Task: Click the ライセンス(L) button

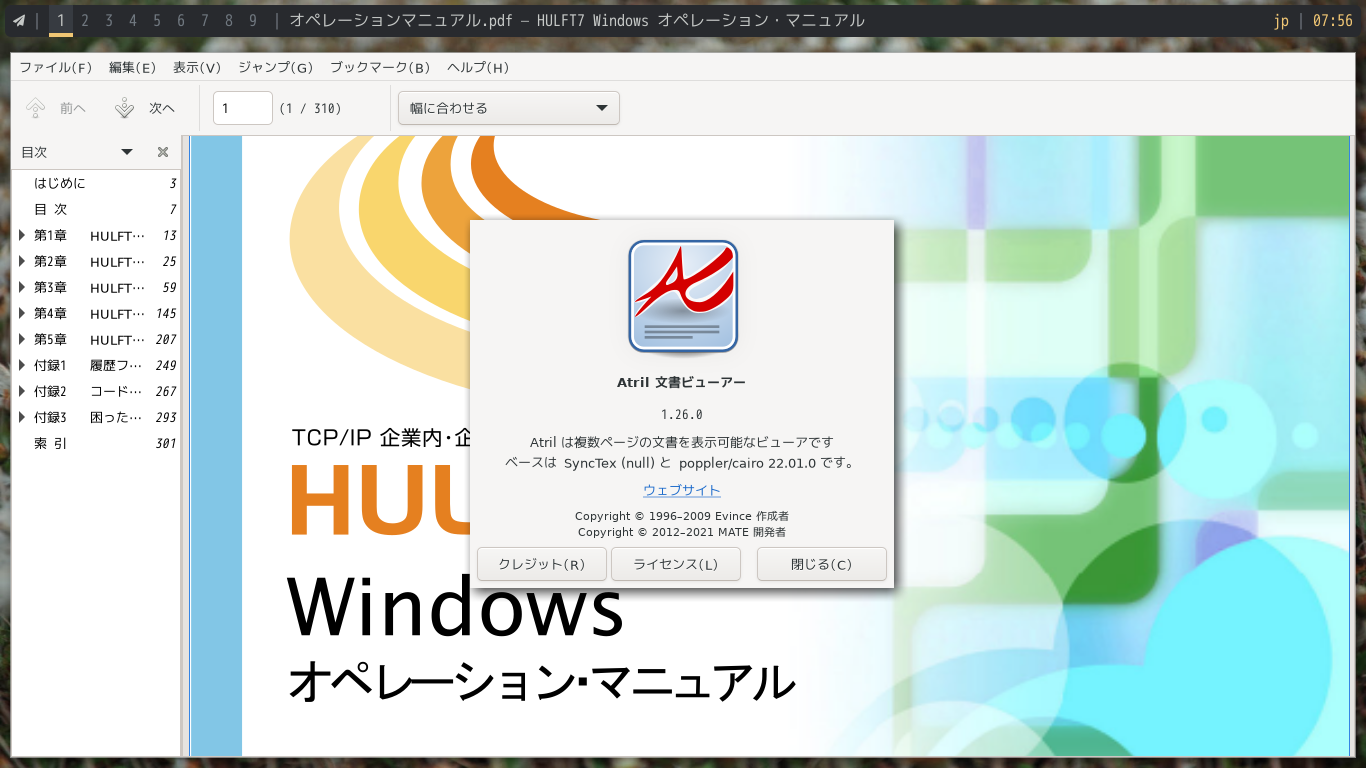Action: tap(676, 564)
